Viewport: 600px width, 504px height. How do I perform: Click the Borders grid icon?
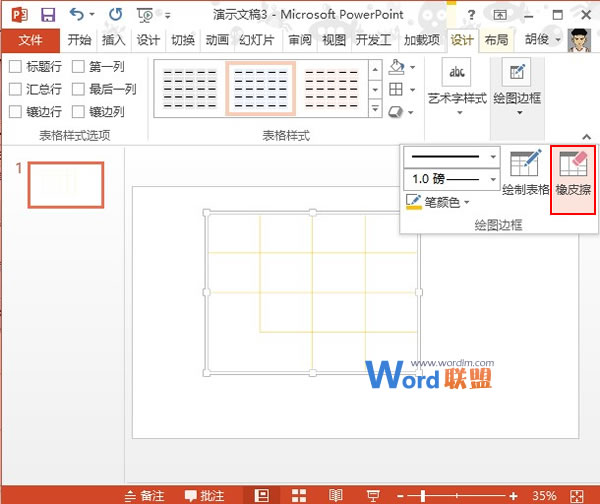tap(396, 90)
